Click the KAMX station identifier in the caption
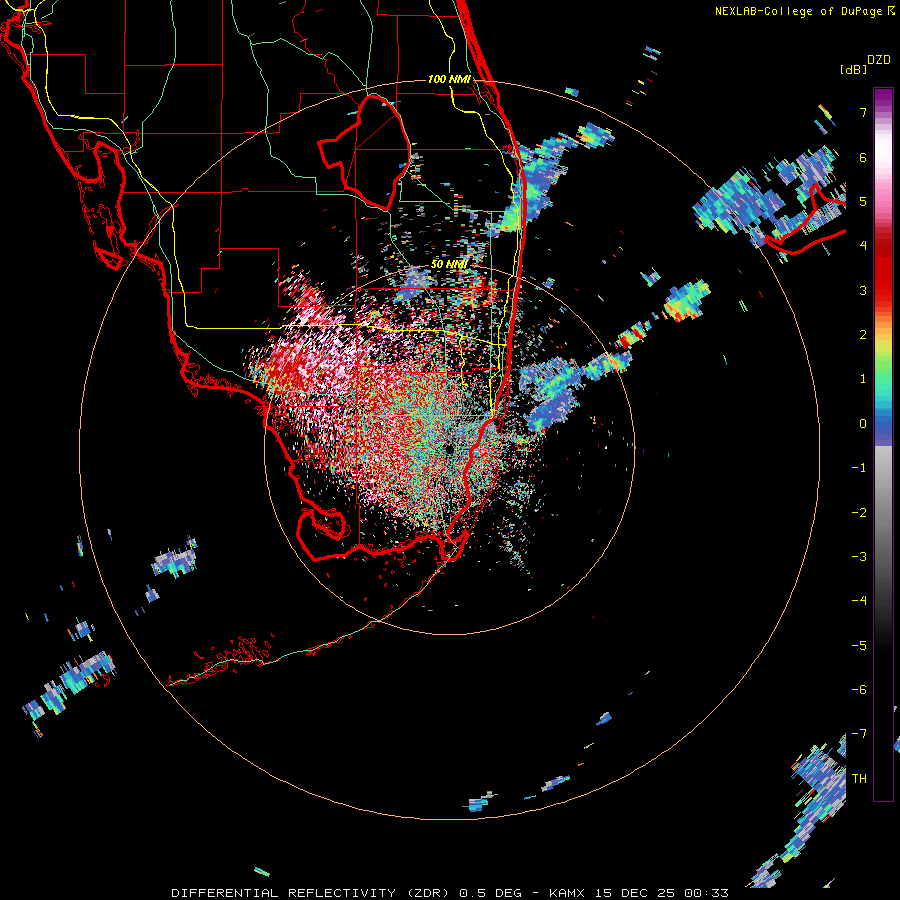The image size is (900, 900). tap(567, 893)
